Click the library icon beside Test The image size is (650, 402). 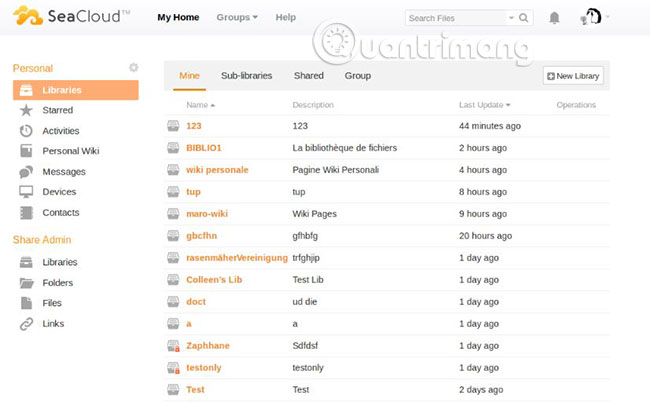point(173,389)
